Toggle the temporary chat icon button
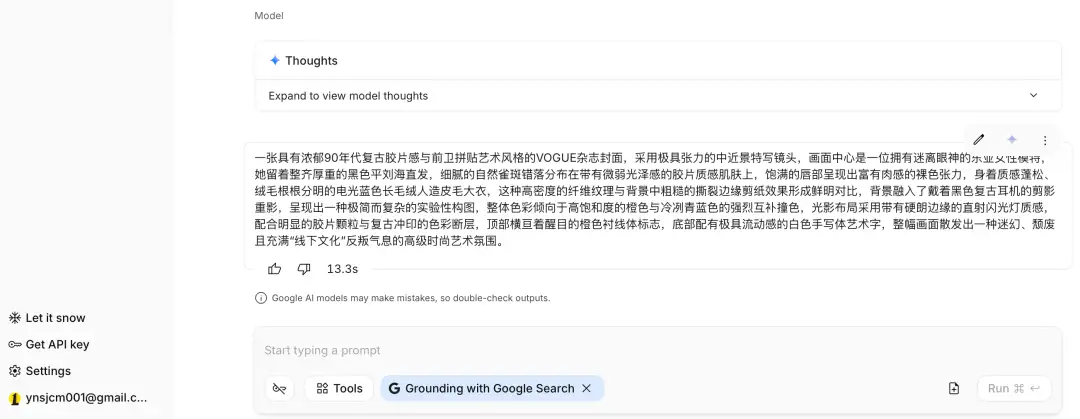 tap(280, 388)
